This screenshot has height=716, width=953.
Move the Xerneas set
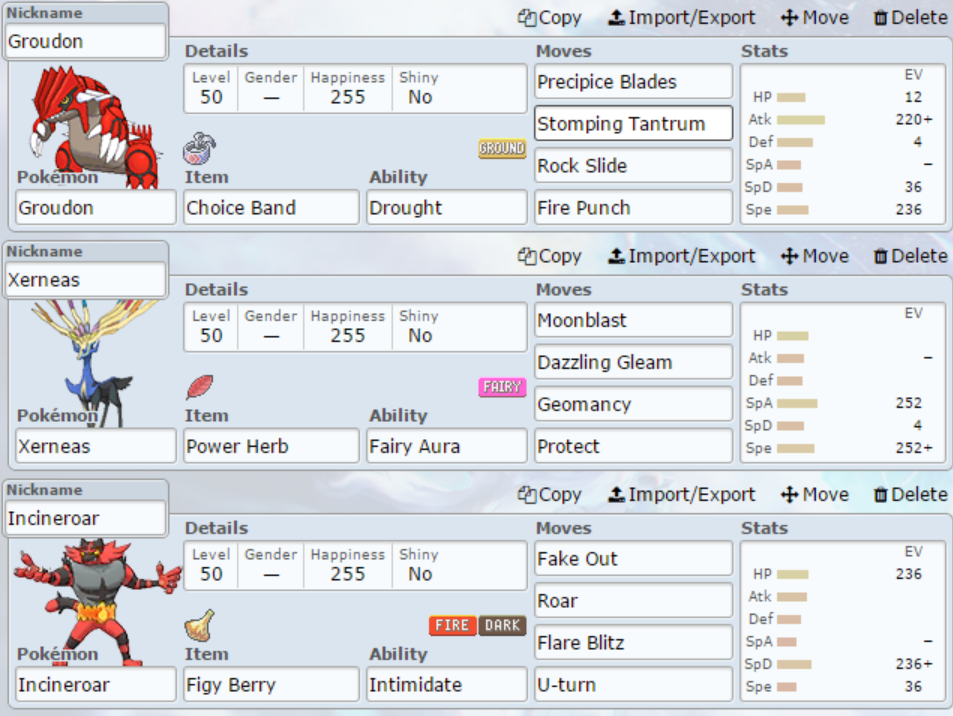814,256
